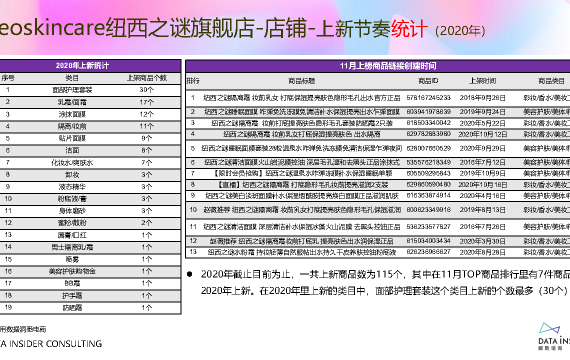The width and height of the screenshot is (570, 360).
Task: Select the 类目 column header
Action: [x=72, y=78]
